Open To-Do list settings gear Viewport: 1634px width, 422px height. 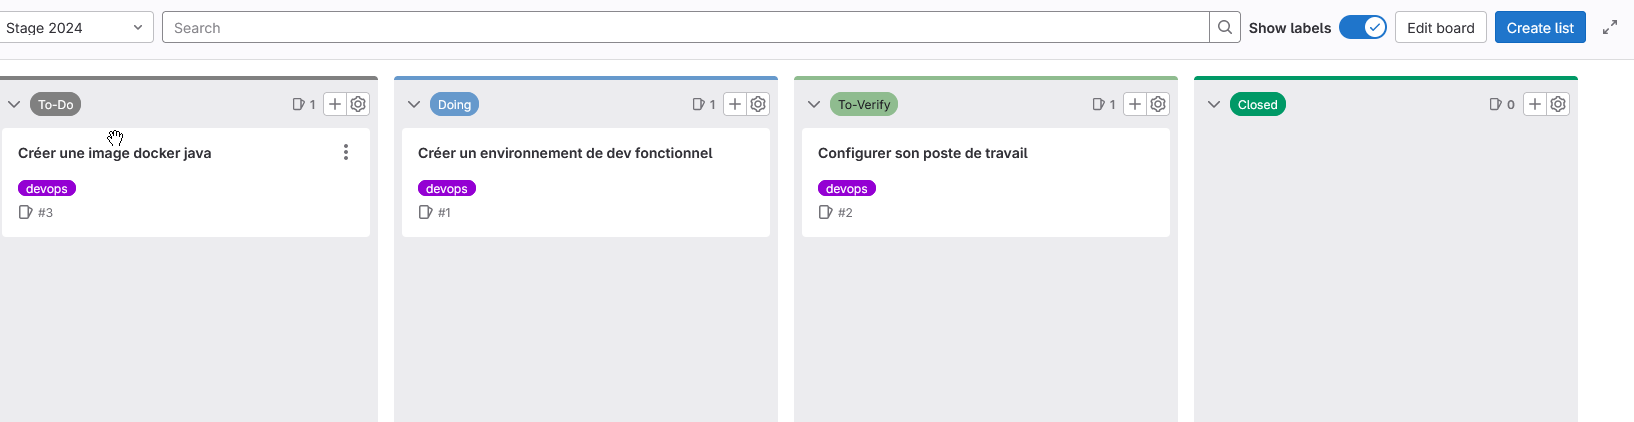[x=358, y=104]
